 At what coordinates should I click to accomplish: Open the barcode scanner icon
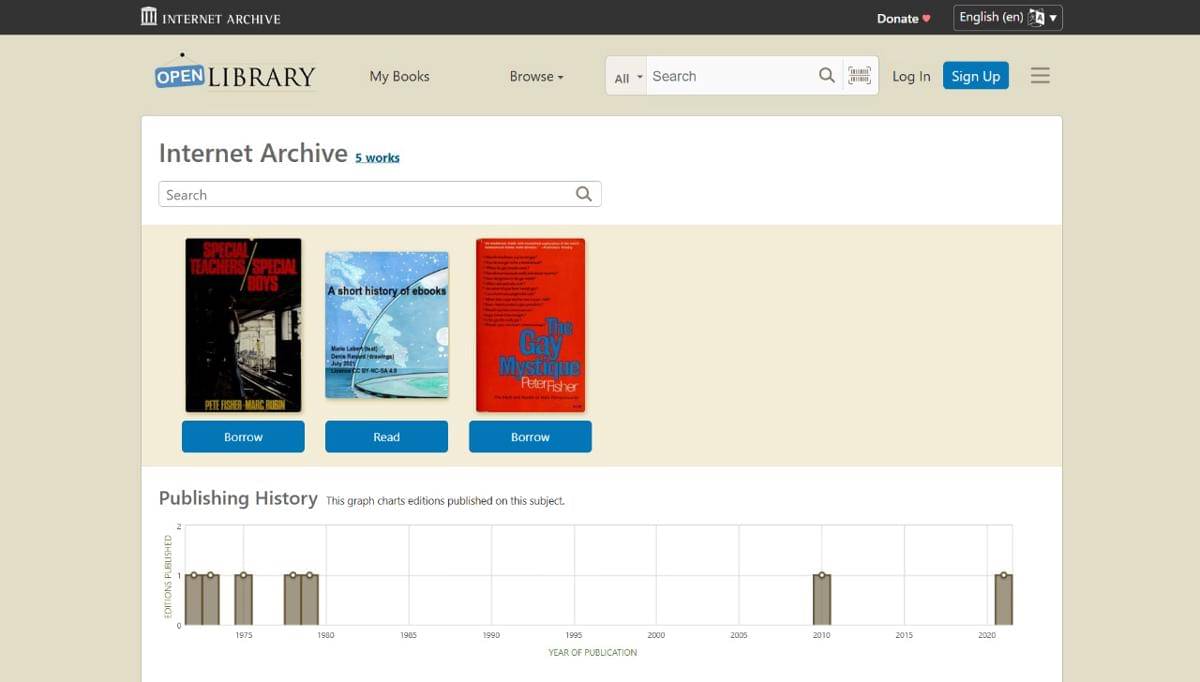click(859, 76)
